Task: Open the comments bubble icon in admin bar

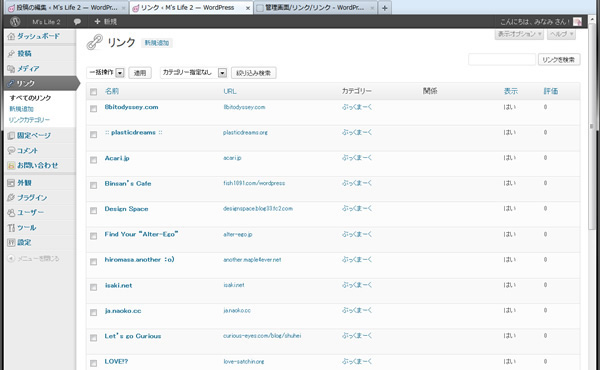Action: point(77,21)
